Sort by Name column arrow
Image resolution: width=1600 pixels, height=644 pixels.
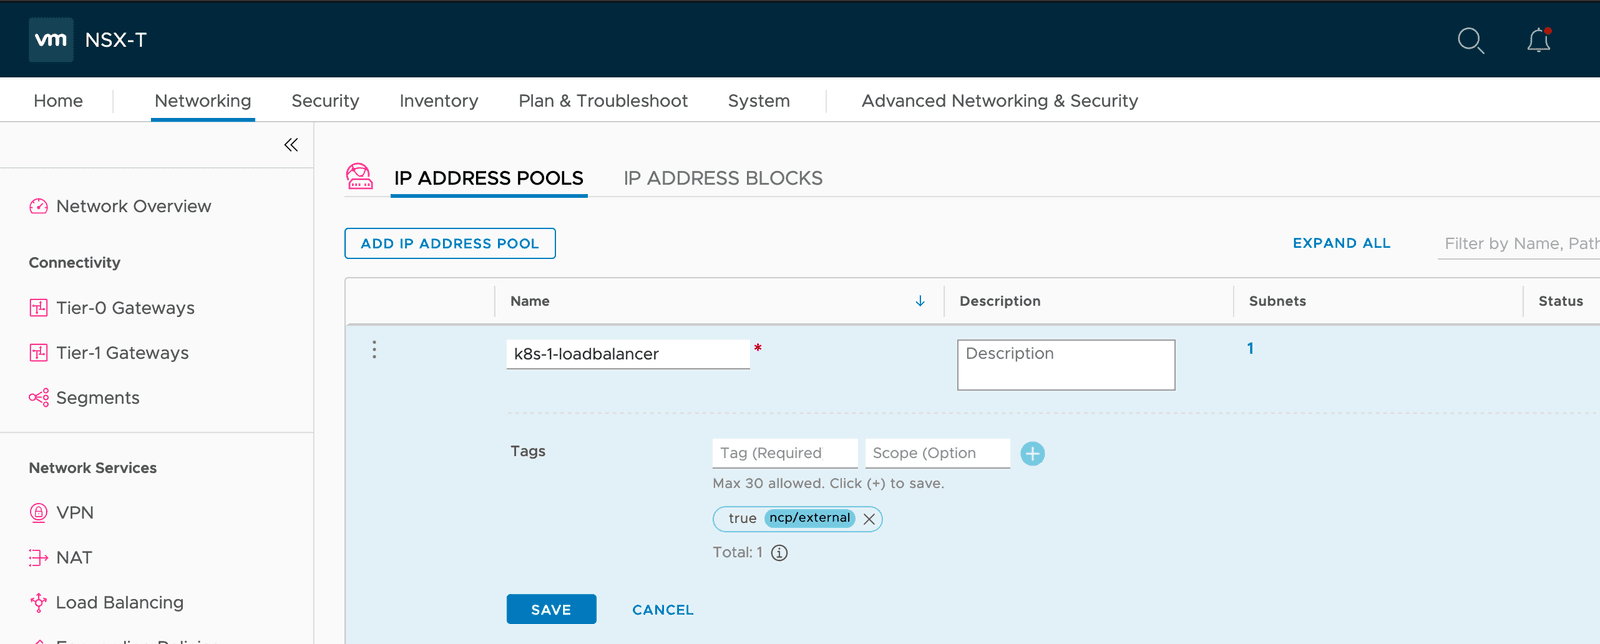920,301
